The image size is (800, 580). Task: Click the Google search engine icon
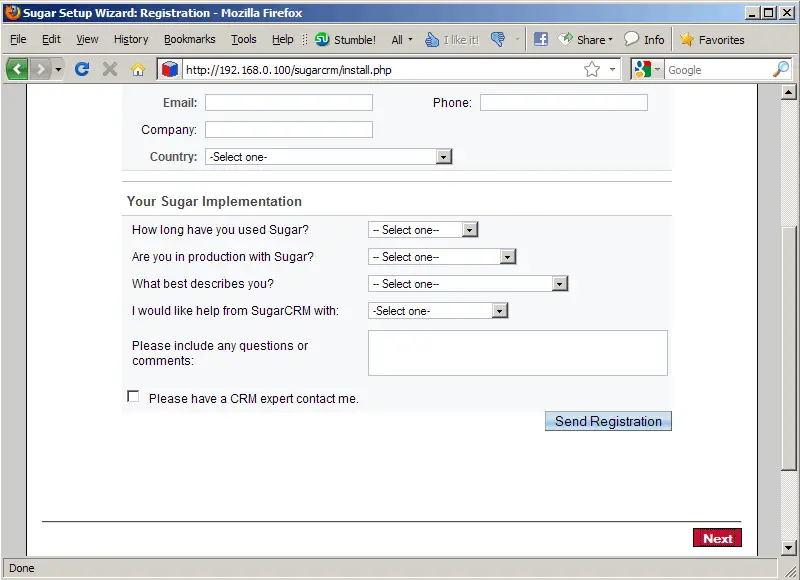point(643,69)
